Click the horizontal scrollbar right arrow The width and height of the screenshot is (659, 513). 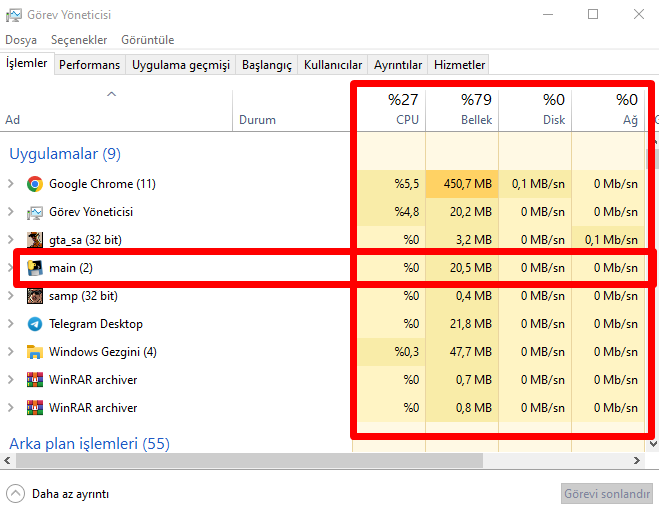coord(637,460)
